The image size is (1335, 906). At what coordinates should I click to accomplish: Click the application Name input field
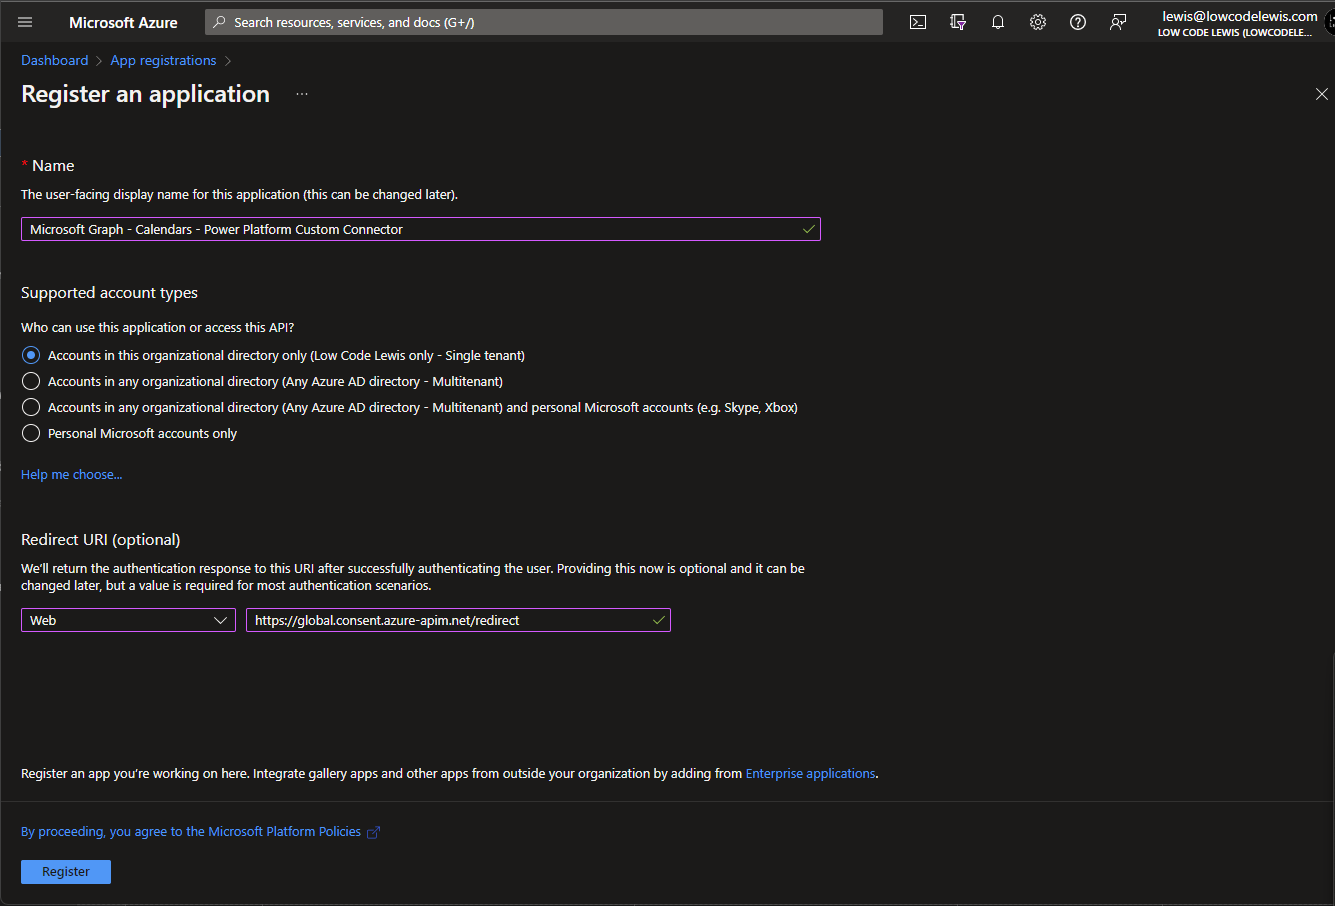coord(420,229)
